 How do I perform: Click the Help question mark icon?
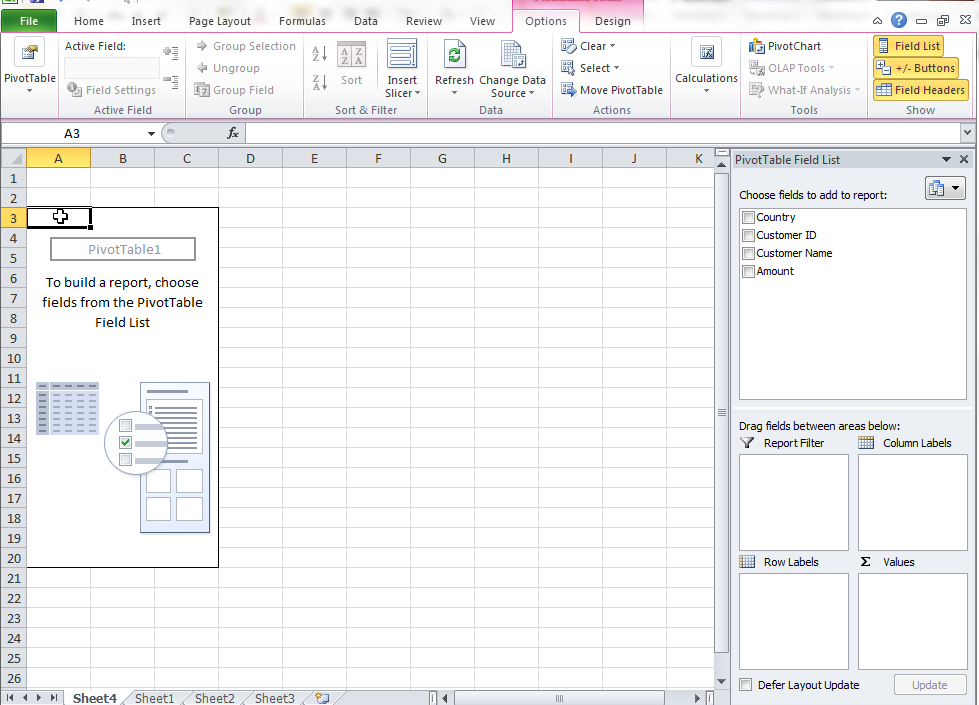pos(898,20)
